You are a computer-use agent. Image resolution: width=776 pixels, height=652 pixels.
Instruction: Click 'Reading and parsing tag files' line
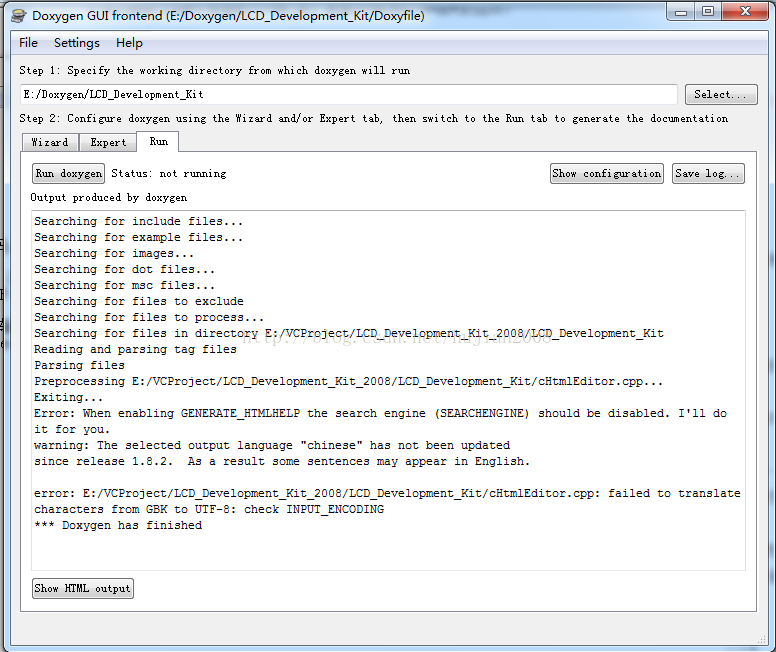[x=135, y=350]
